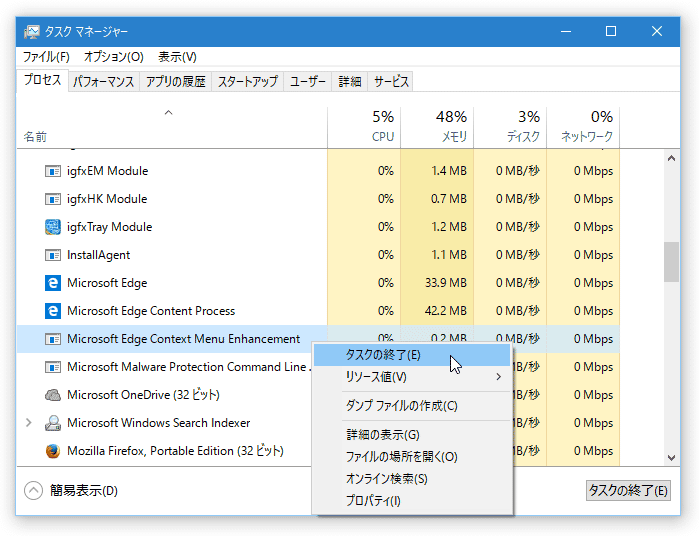The width and height of the screenshot is (699, 536).
Task: Click the igfxHK Module process icon
Action: (x=53, y=199)
